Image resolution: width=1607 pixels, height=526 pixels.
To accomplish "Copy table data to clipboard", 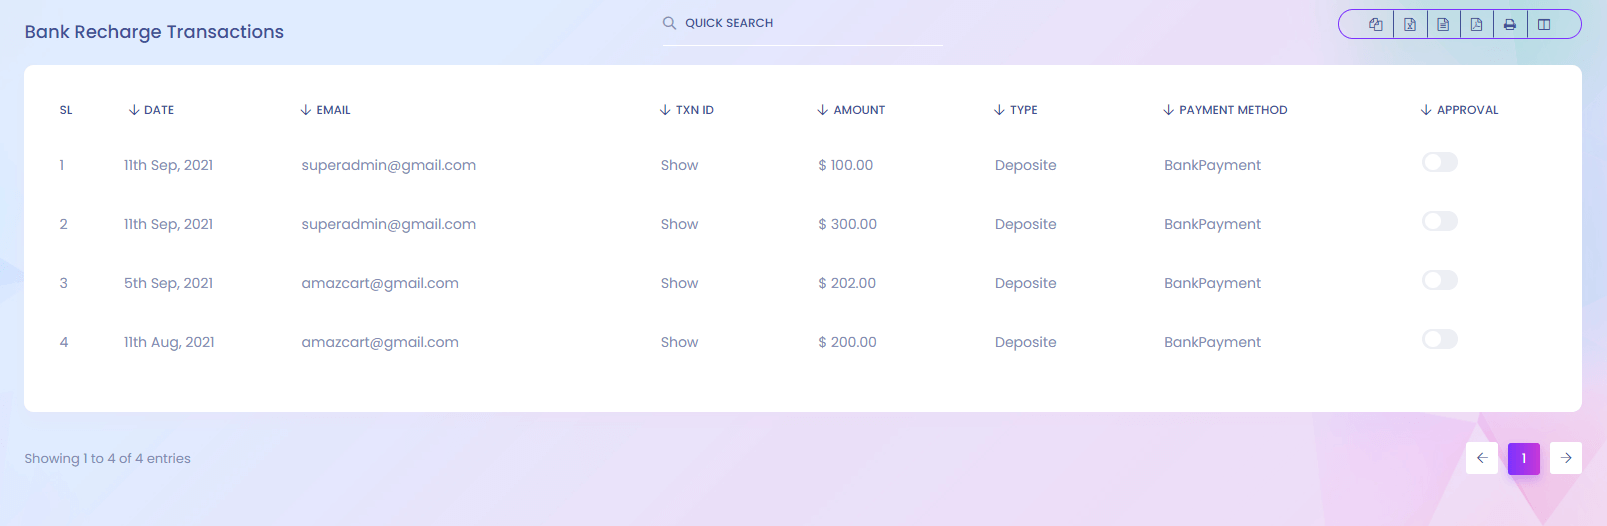I will pos(1376,25).
